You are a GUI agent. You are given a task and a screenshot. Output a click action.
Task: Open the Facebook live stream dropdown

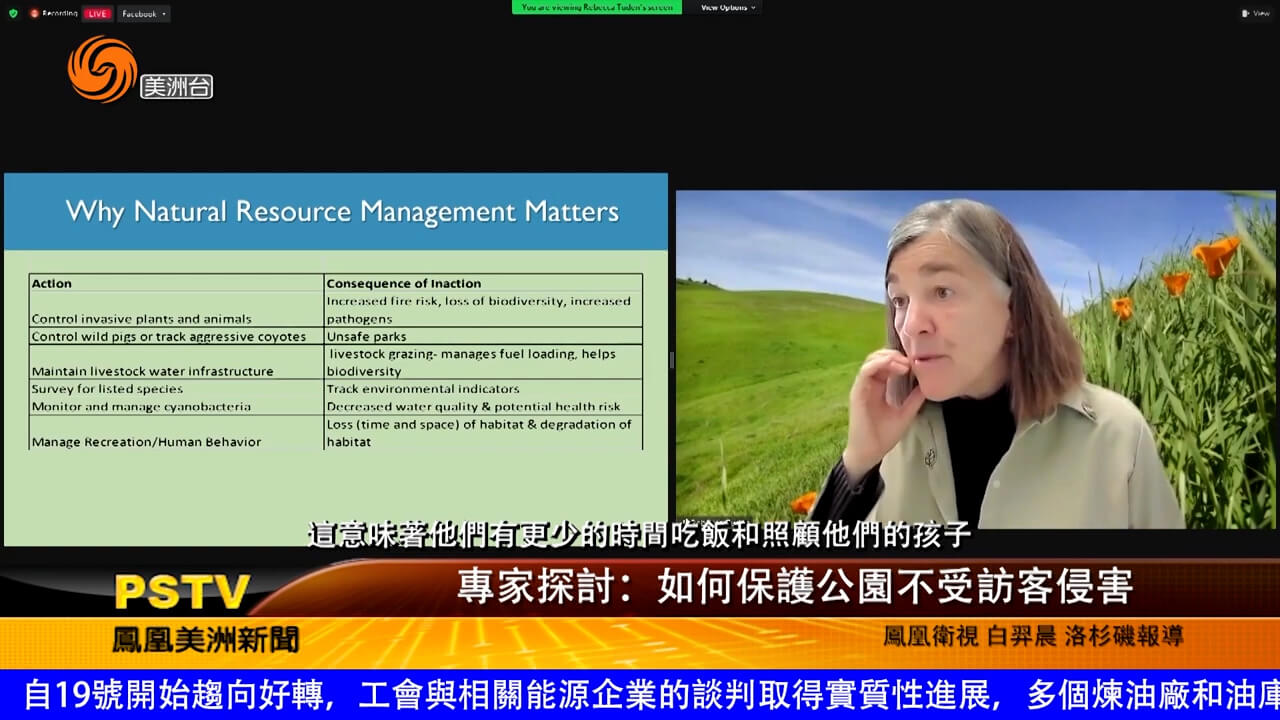(x=143, y=13)
